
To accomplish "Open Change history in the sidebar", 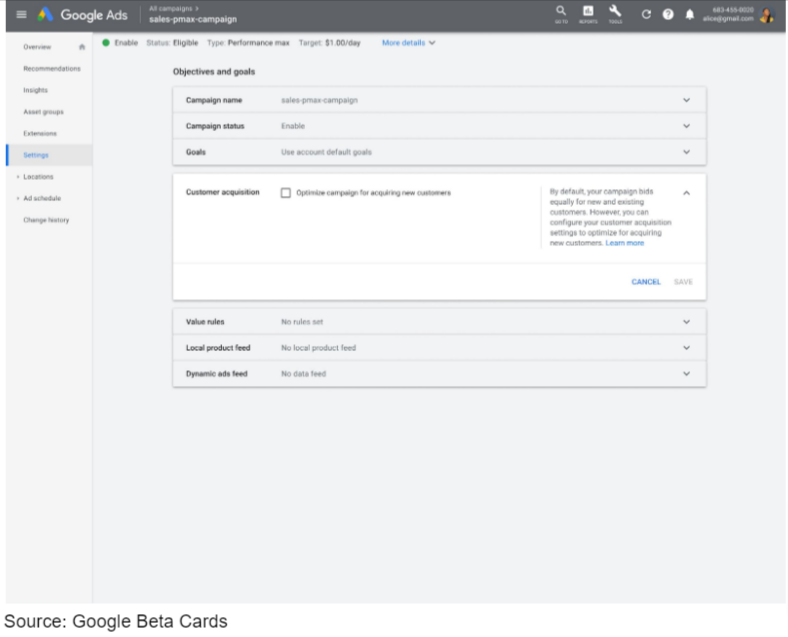I will point(46,220).
